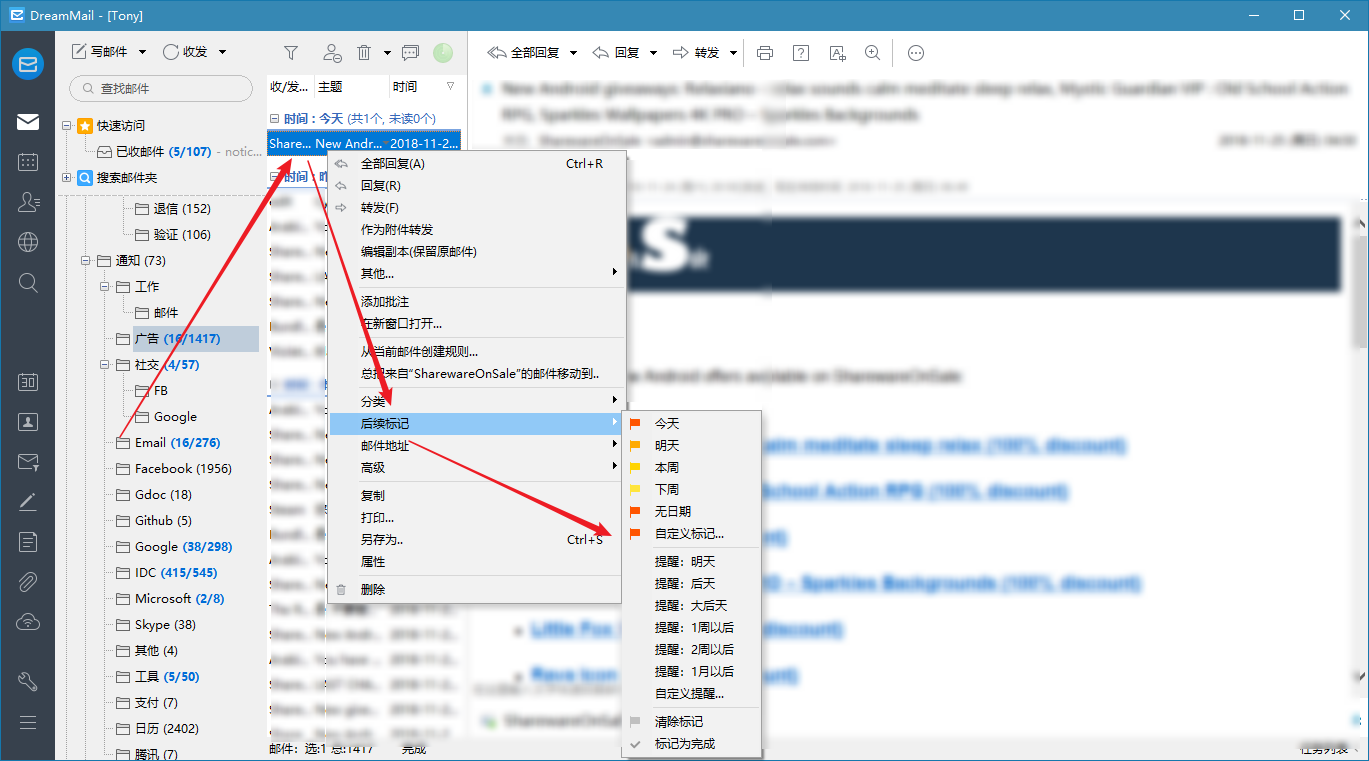The image size is (1369, 761).
Task: Click the outgoing envelope sidebar icon
Action: (27, 462)
